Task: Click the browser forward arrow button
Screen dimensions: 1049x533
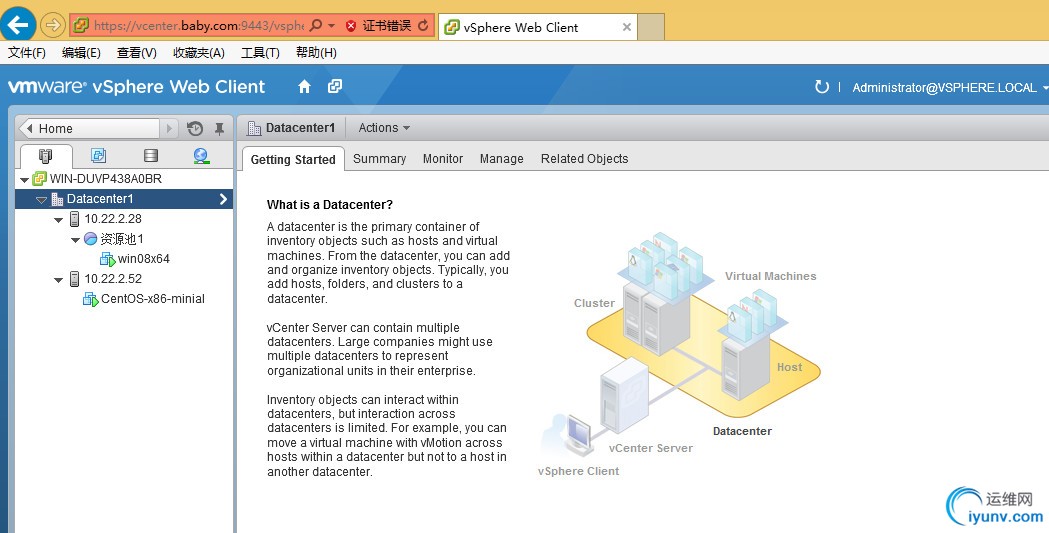Action: click(52, 25)
